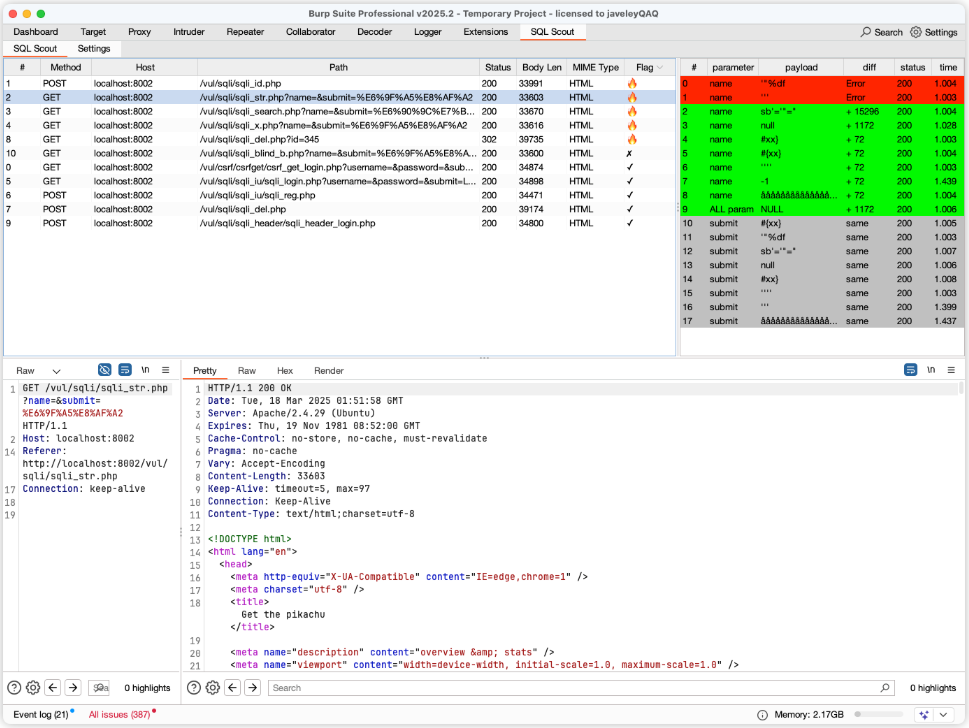Screen dimensions: 969x728
Task: Toggle line wrap in the request panel
Action: point(125,370)
